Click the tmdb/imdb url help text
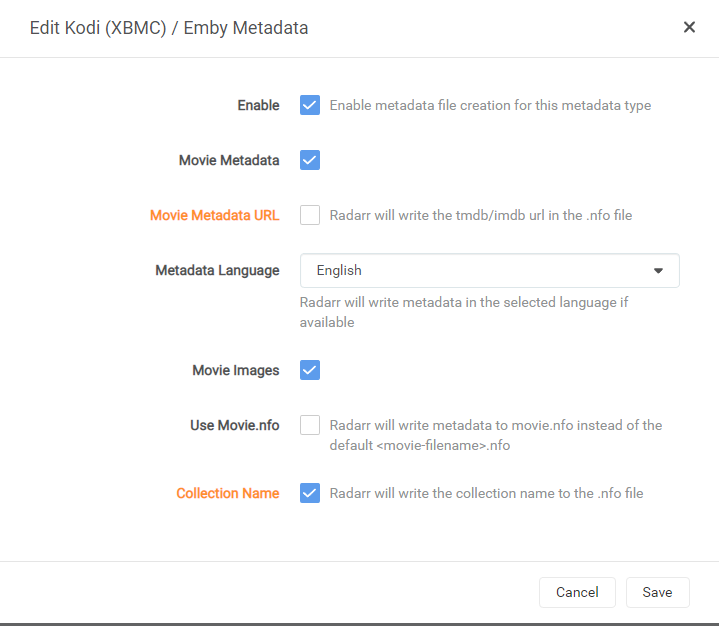 [x=480, y=215]
